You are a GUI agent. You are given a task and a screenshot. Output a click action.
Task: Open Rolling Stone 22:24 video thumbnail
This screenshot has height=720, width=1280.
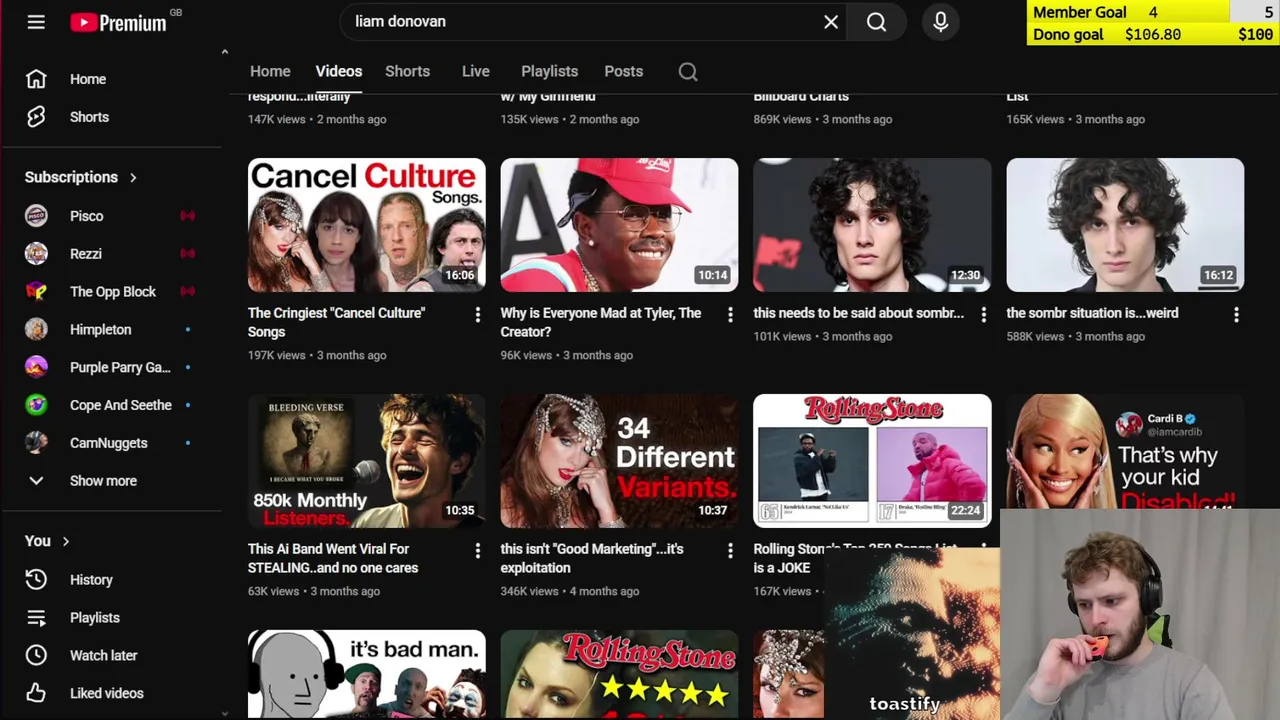(x=872, y=461)
